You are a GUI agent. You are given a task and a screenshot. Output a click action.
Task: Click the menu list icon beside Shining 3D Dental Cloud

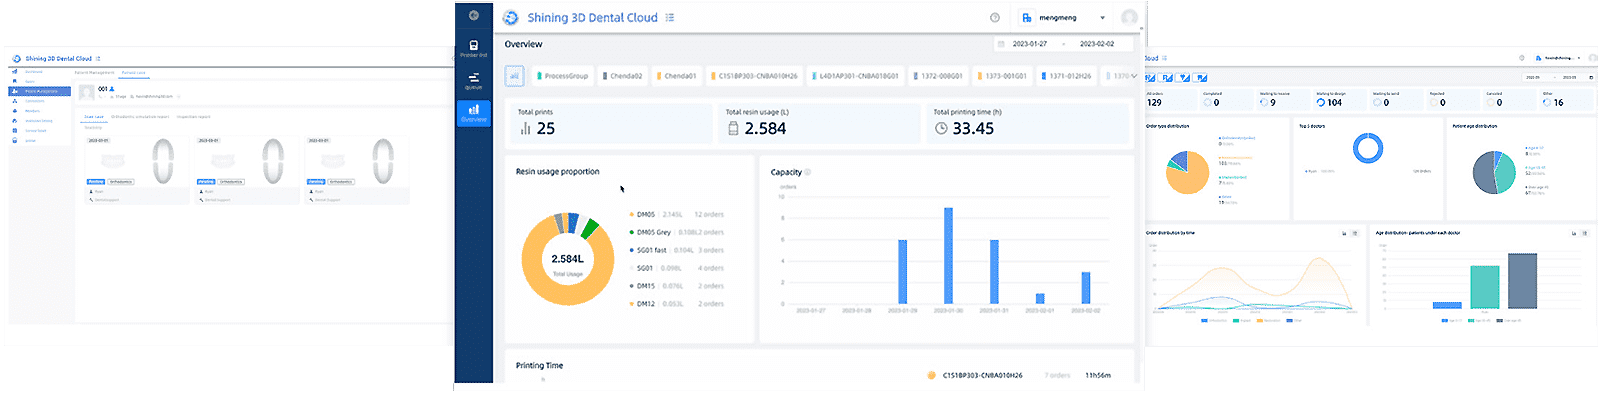point(670,17)
